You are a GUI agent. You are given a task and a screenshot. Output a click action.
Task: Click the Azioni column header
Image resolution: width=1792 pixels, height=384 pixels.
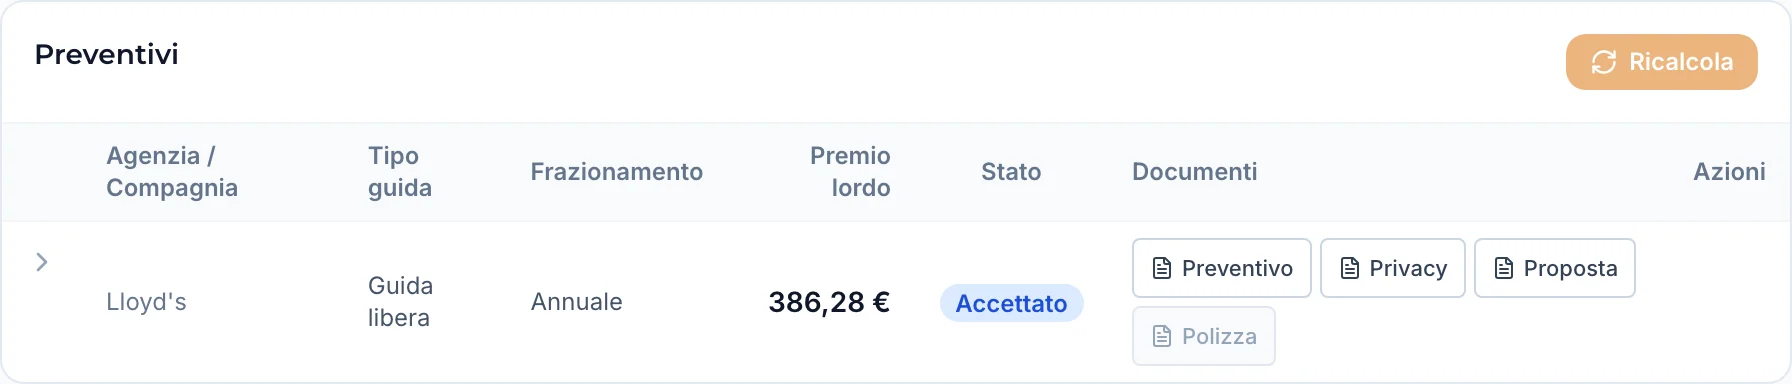tap(1729, 172)
